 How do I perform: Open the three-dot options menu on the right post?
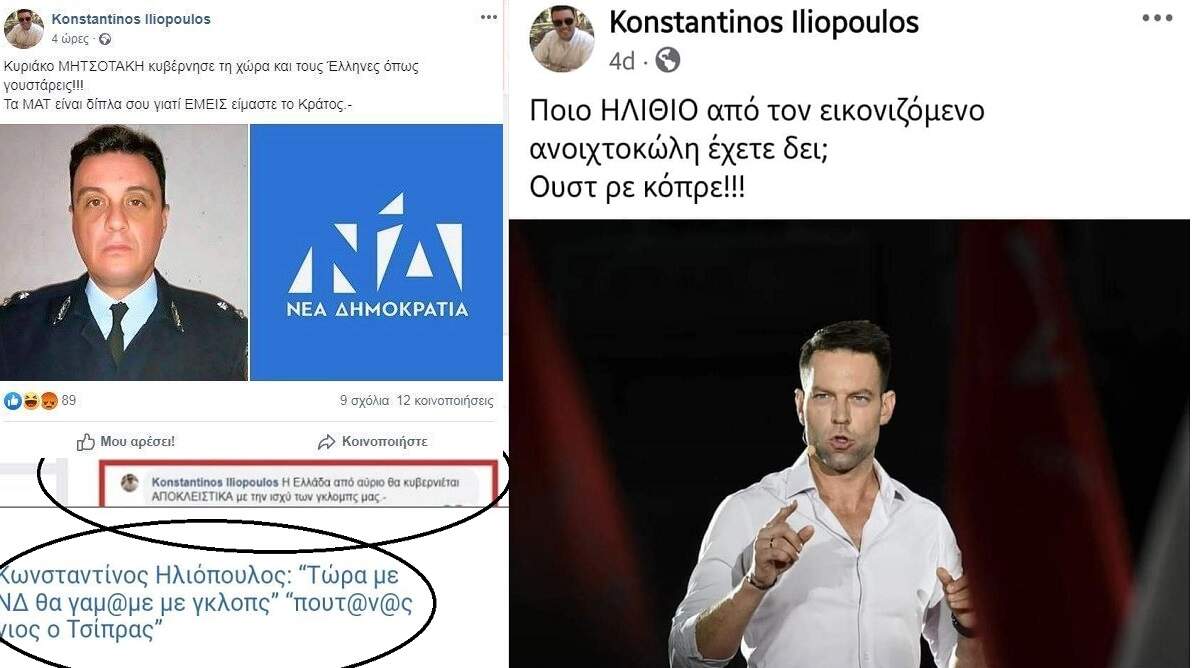[1157, 18]
